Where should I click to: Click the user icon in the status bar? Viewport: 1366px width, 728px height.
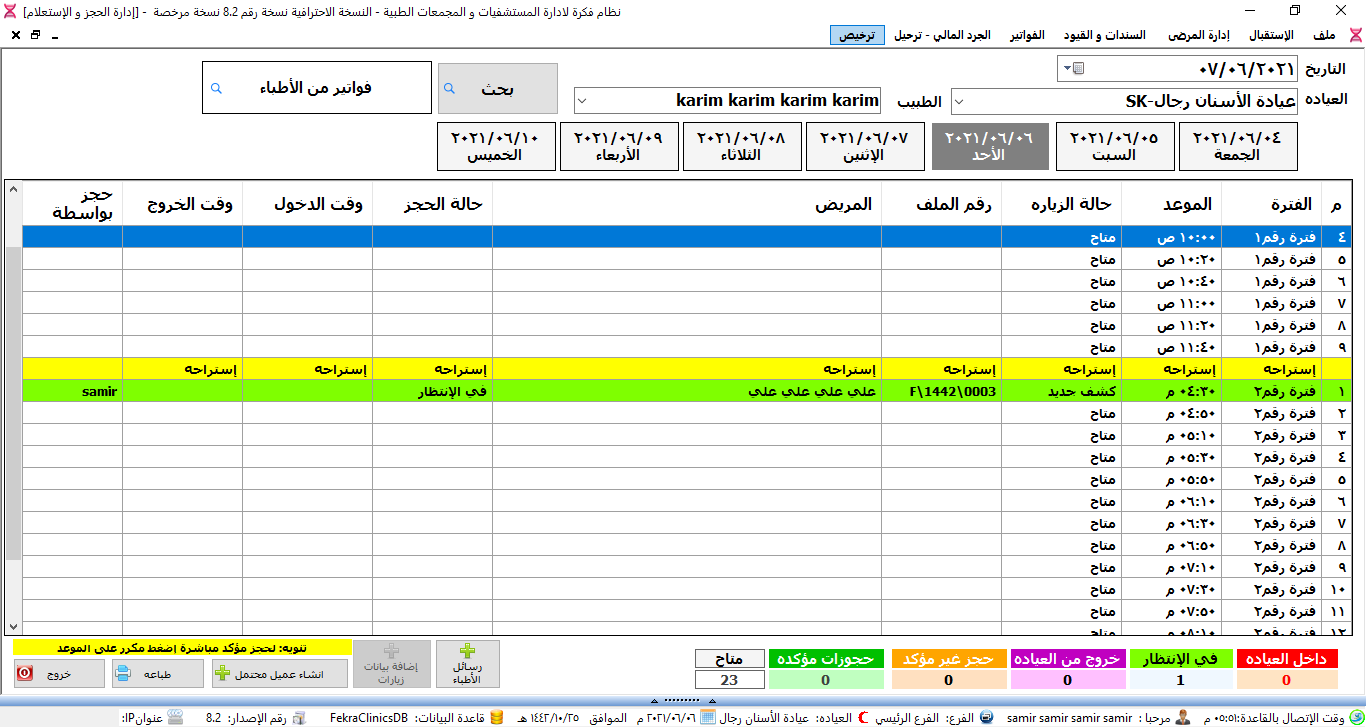(1183, 718)
